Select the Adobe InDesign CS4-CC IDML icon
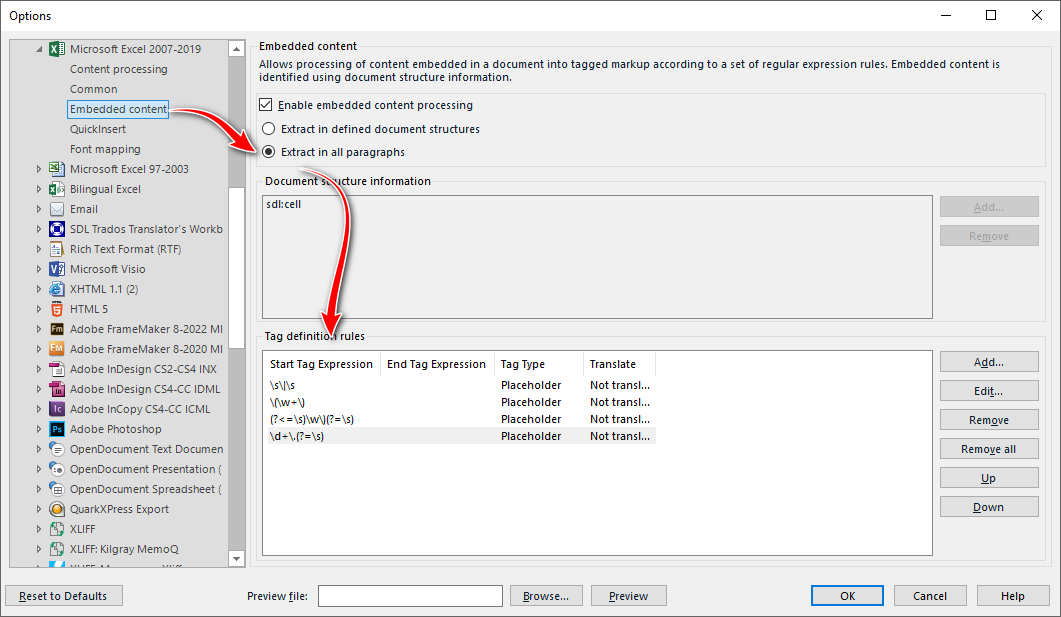 coord(56,388)
